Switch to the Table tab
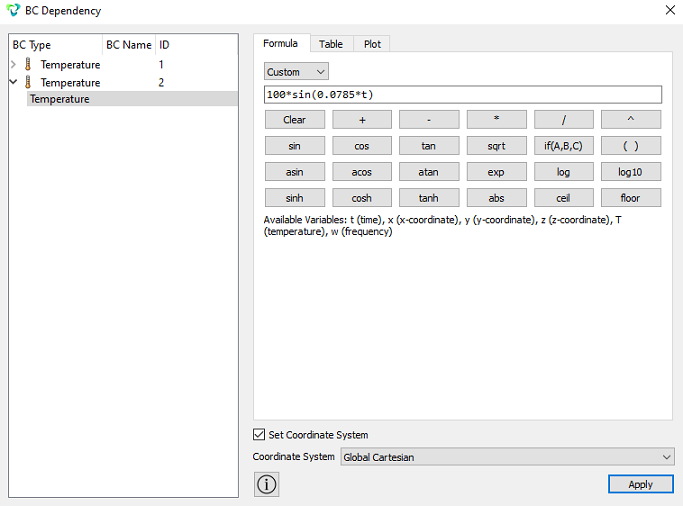The height and width of the screenshot is (506, 683). pos(331,44)
